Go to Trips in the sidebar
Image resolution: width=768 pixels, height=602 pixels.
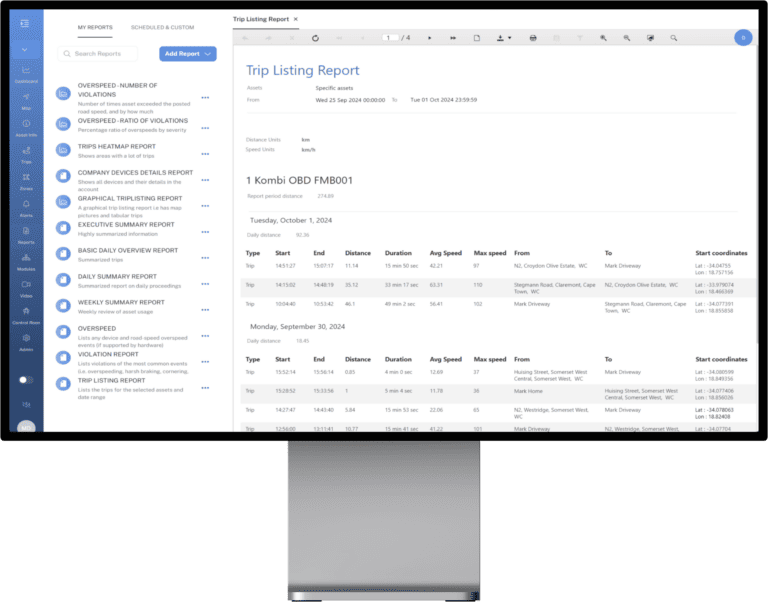[25, 153]
